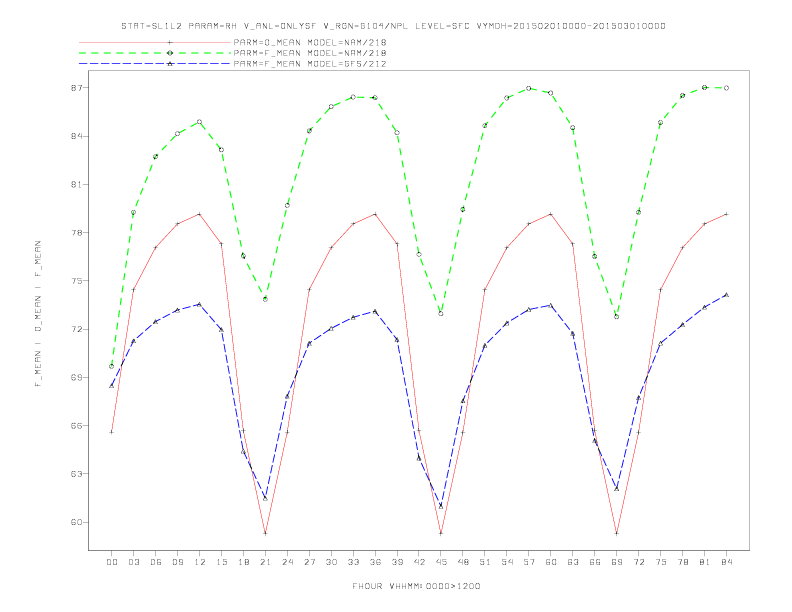Click the x-axis tick label 36
The height and width of the screenshot is (612, 792).
pos(375,562)
